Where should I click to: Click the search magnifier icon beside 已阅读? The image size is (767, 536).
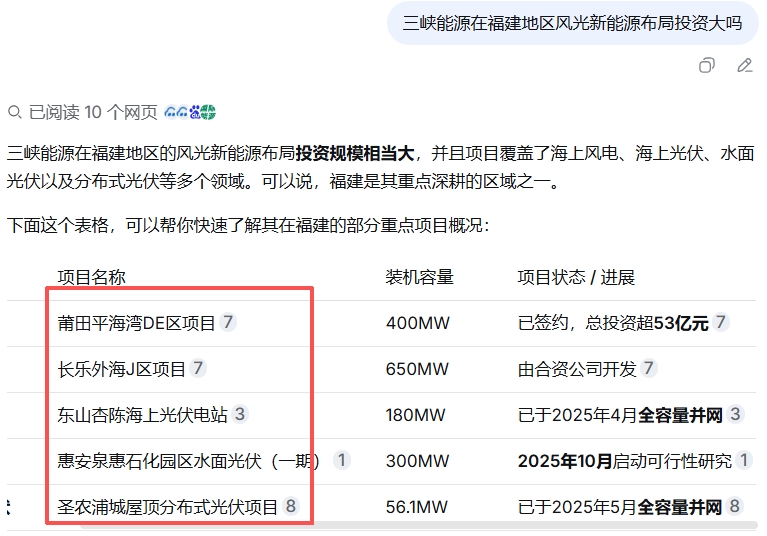pos(15,112)
